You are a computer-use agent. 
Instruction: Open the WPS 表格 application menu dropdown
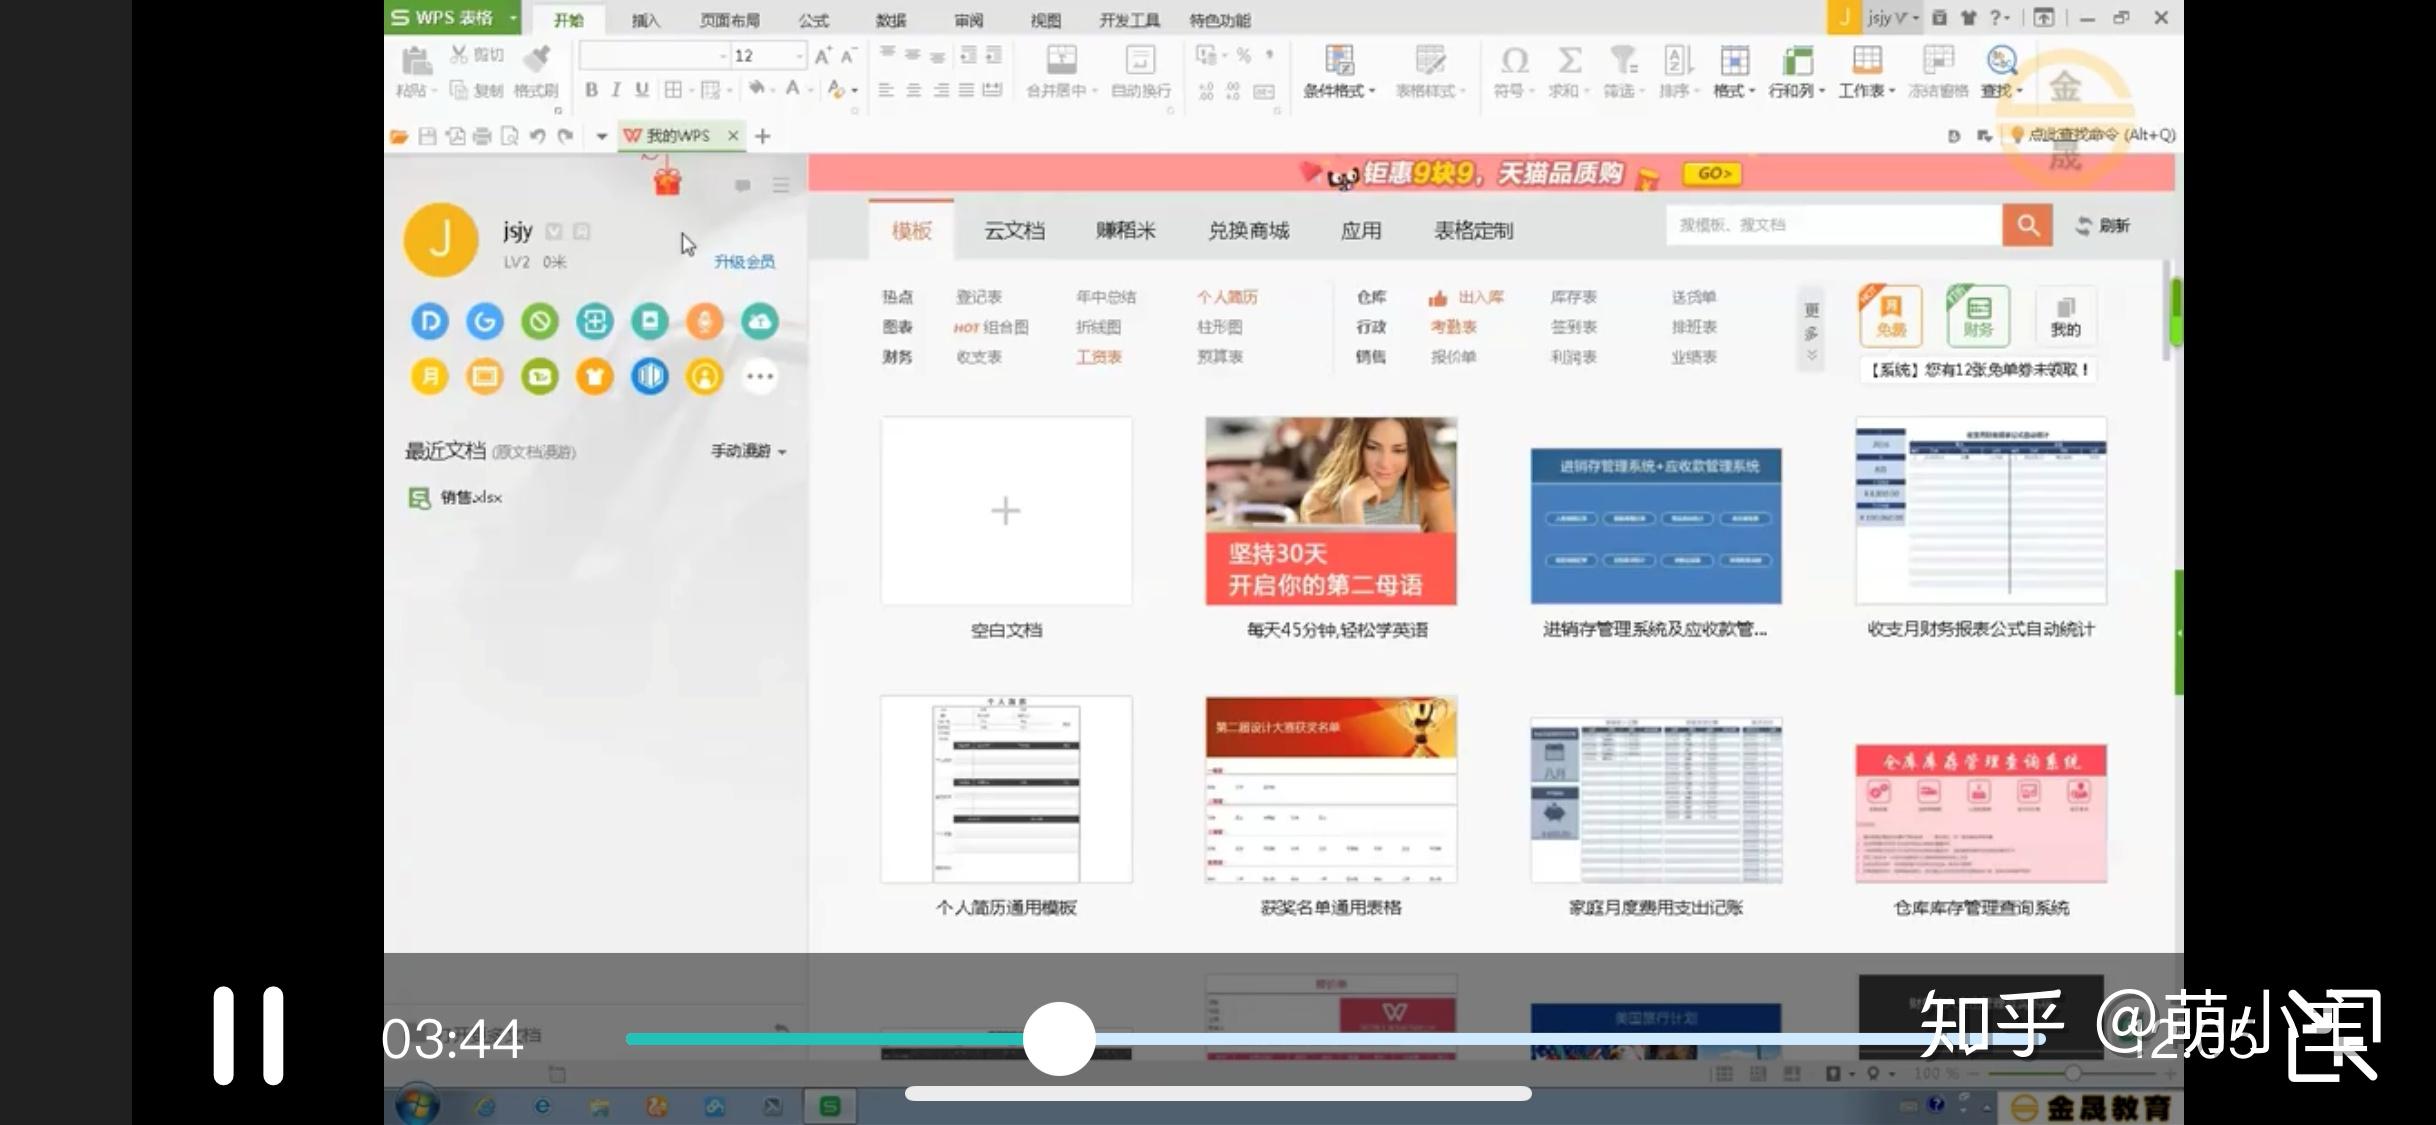(x=513, y=18)
